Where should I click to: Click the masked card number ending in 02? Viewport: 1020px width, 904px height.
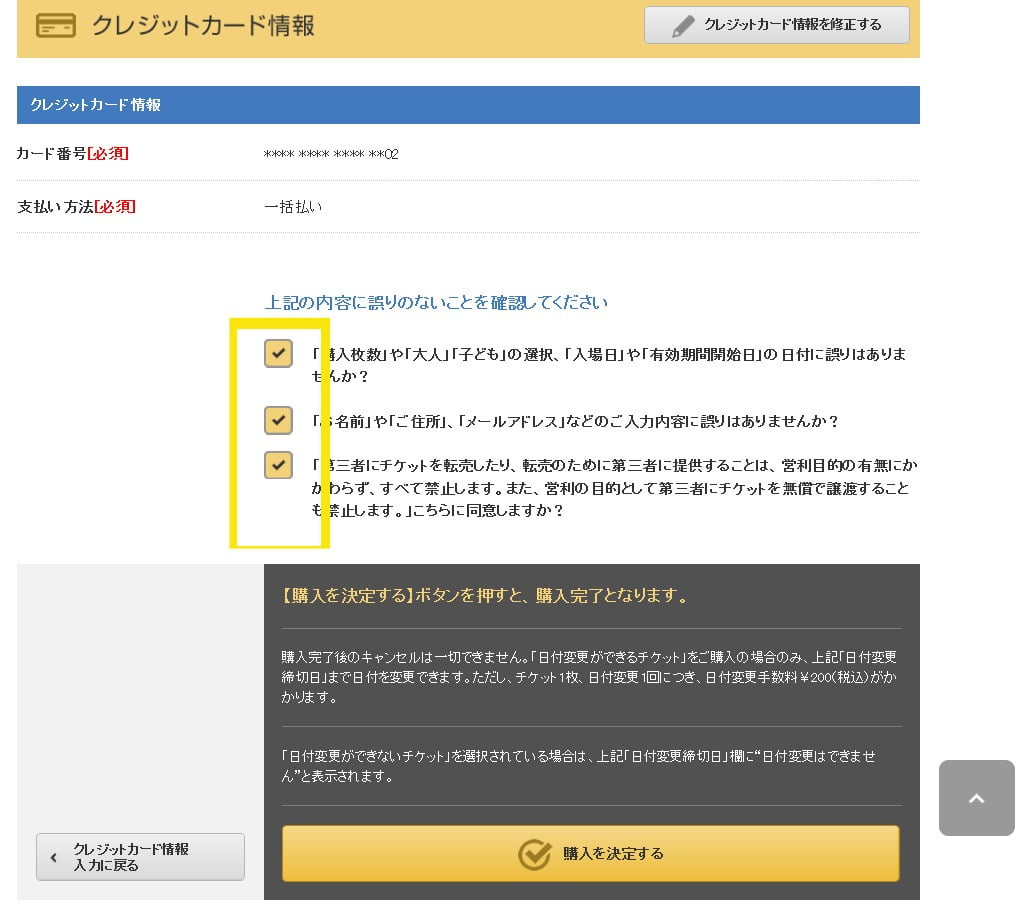[x=331, y=154]
